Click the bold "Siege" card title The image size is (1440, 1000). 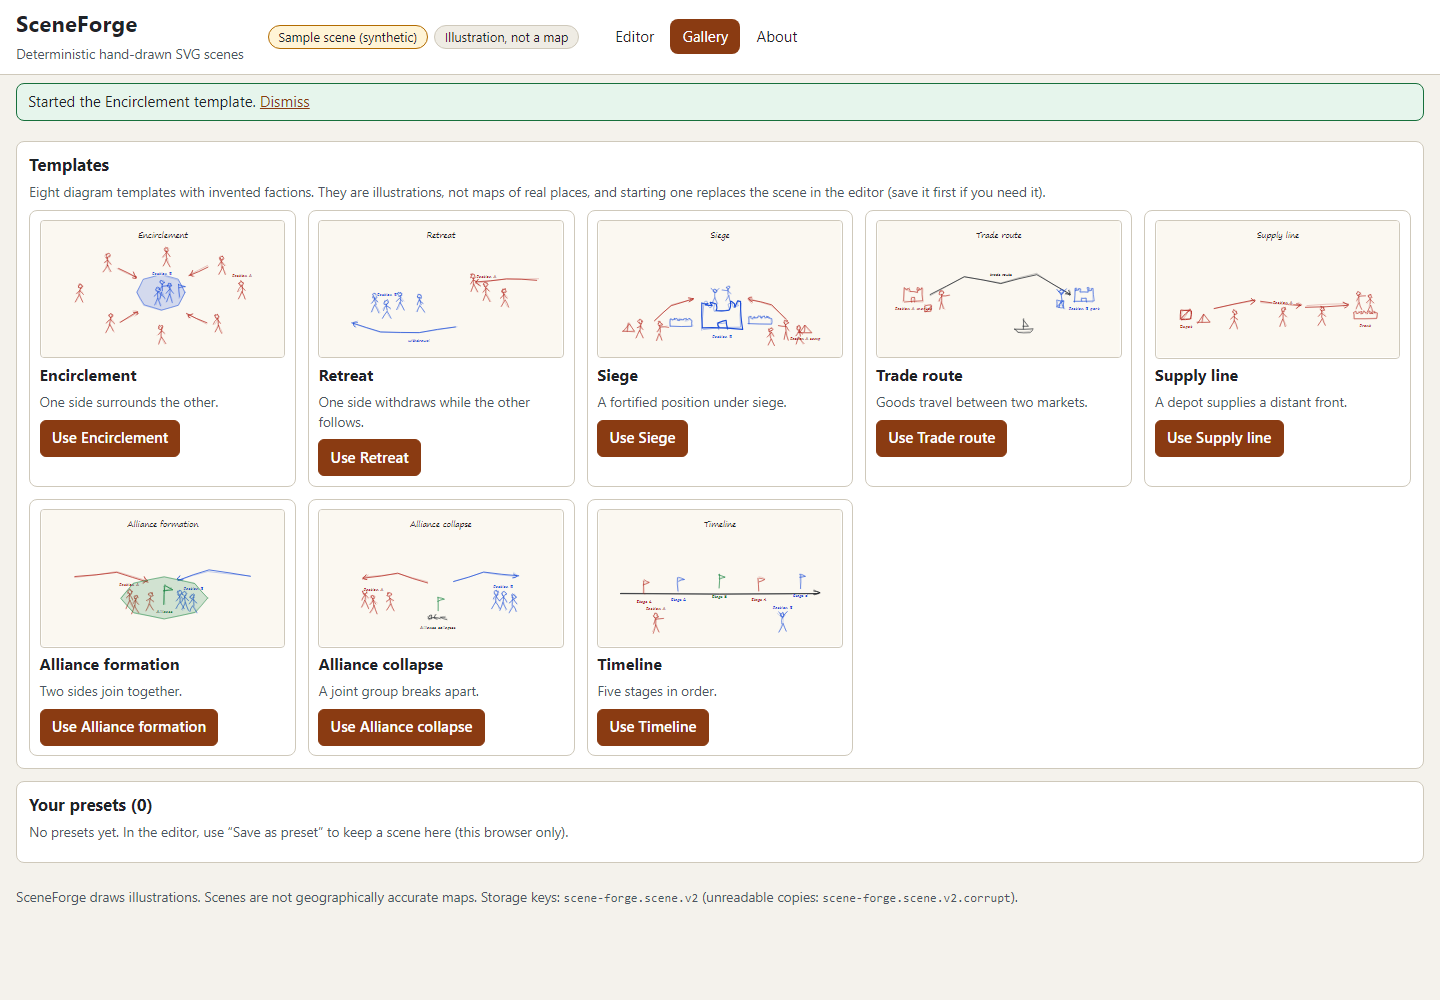click(x=617, y=376)
